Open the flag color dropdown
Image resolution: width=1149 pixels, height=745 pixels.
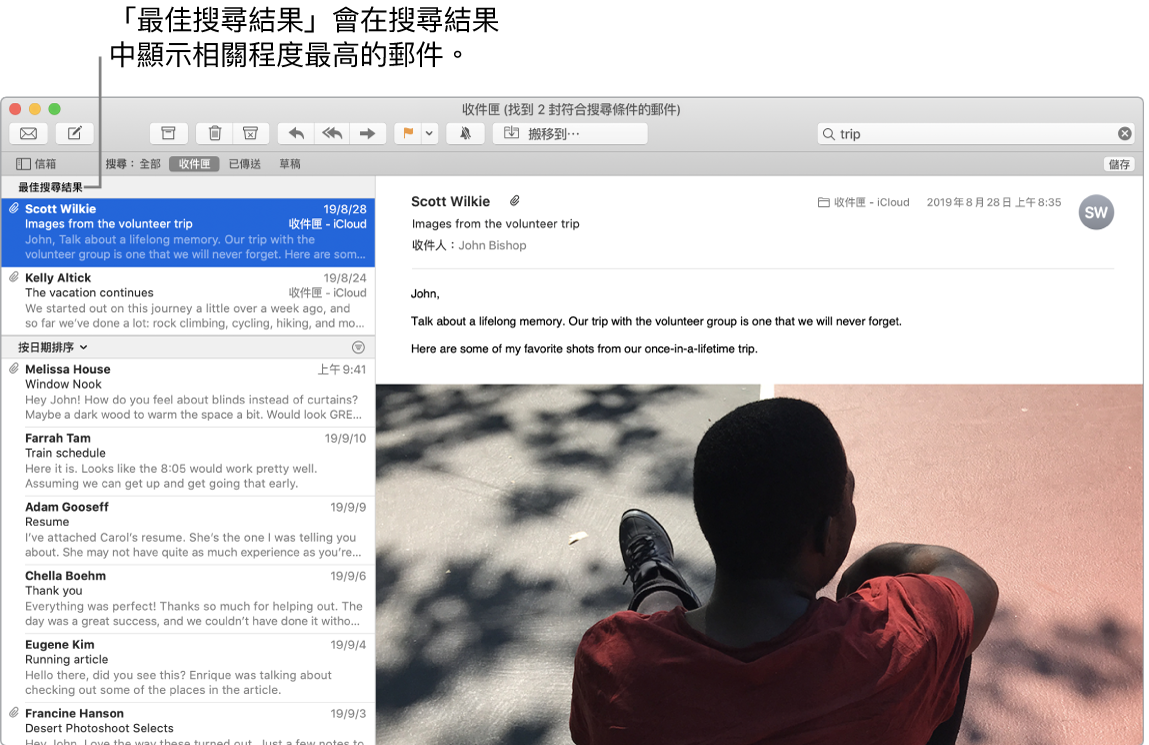coord(428,133)
